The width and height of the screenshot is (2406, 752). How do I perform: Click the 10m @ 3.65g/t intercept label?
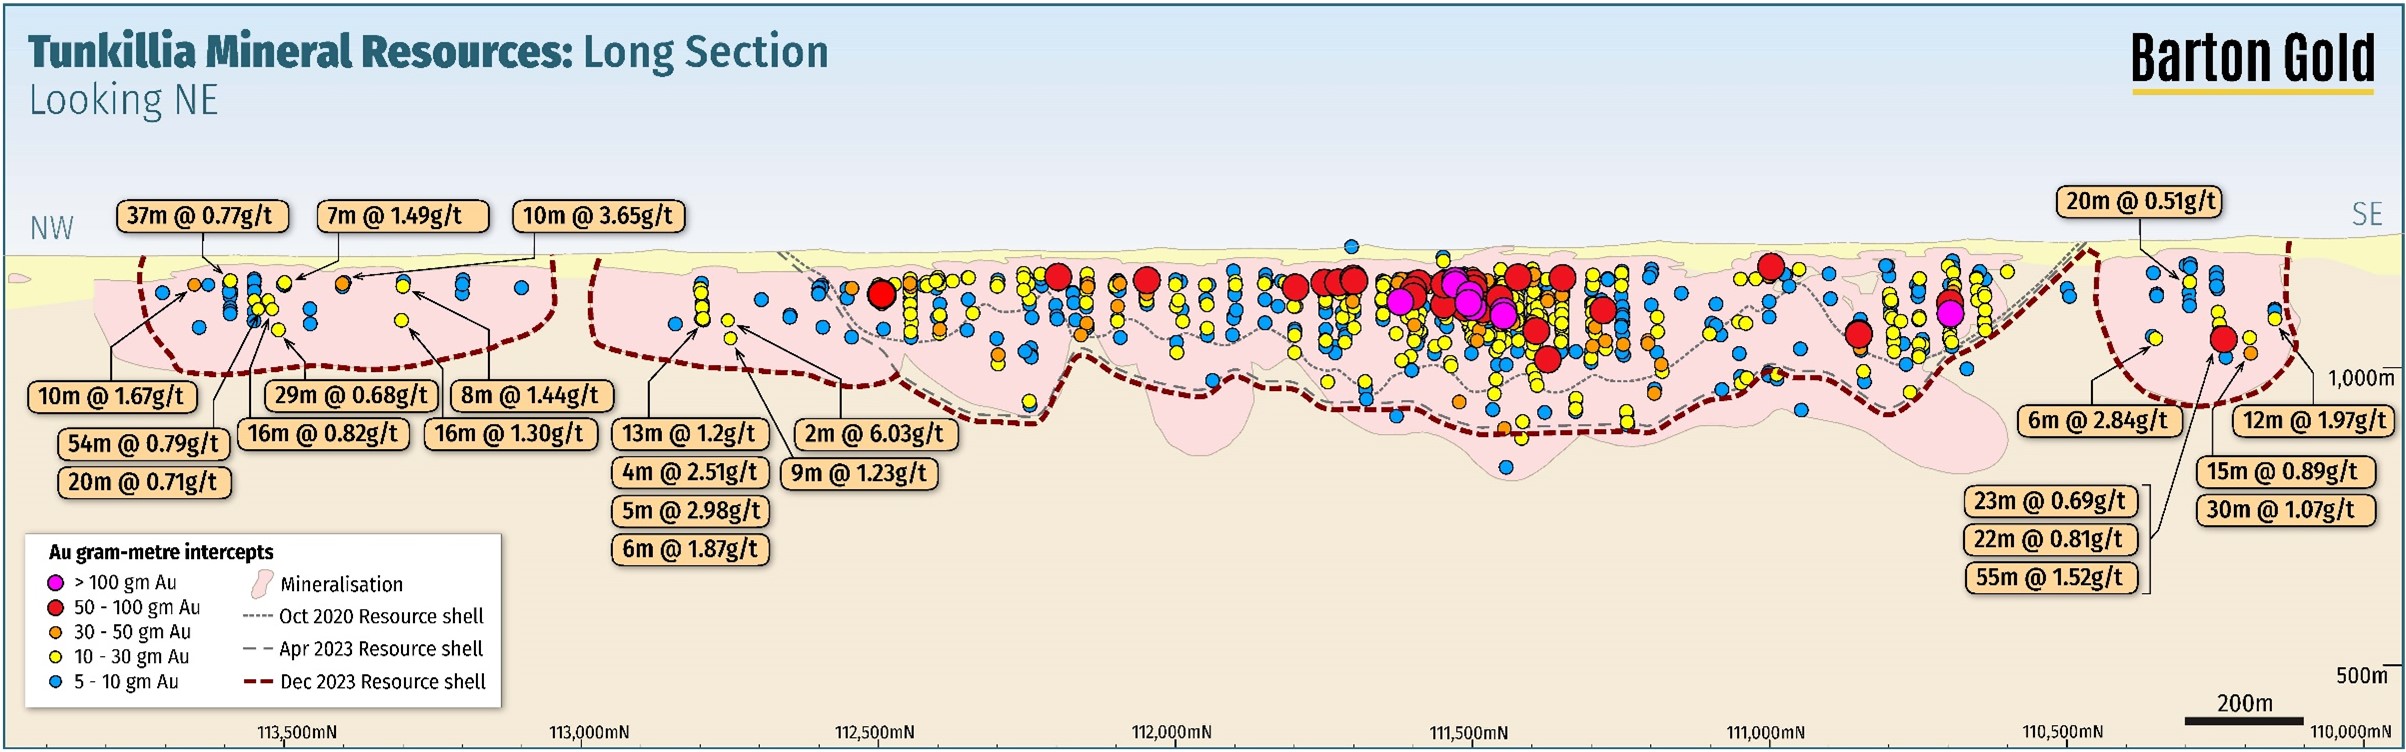coord(598,216)
